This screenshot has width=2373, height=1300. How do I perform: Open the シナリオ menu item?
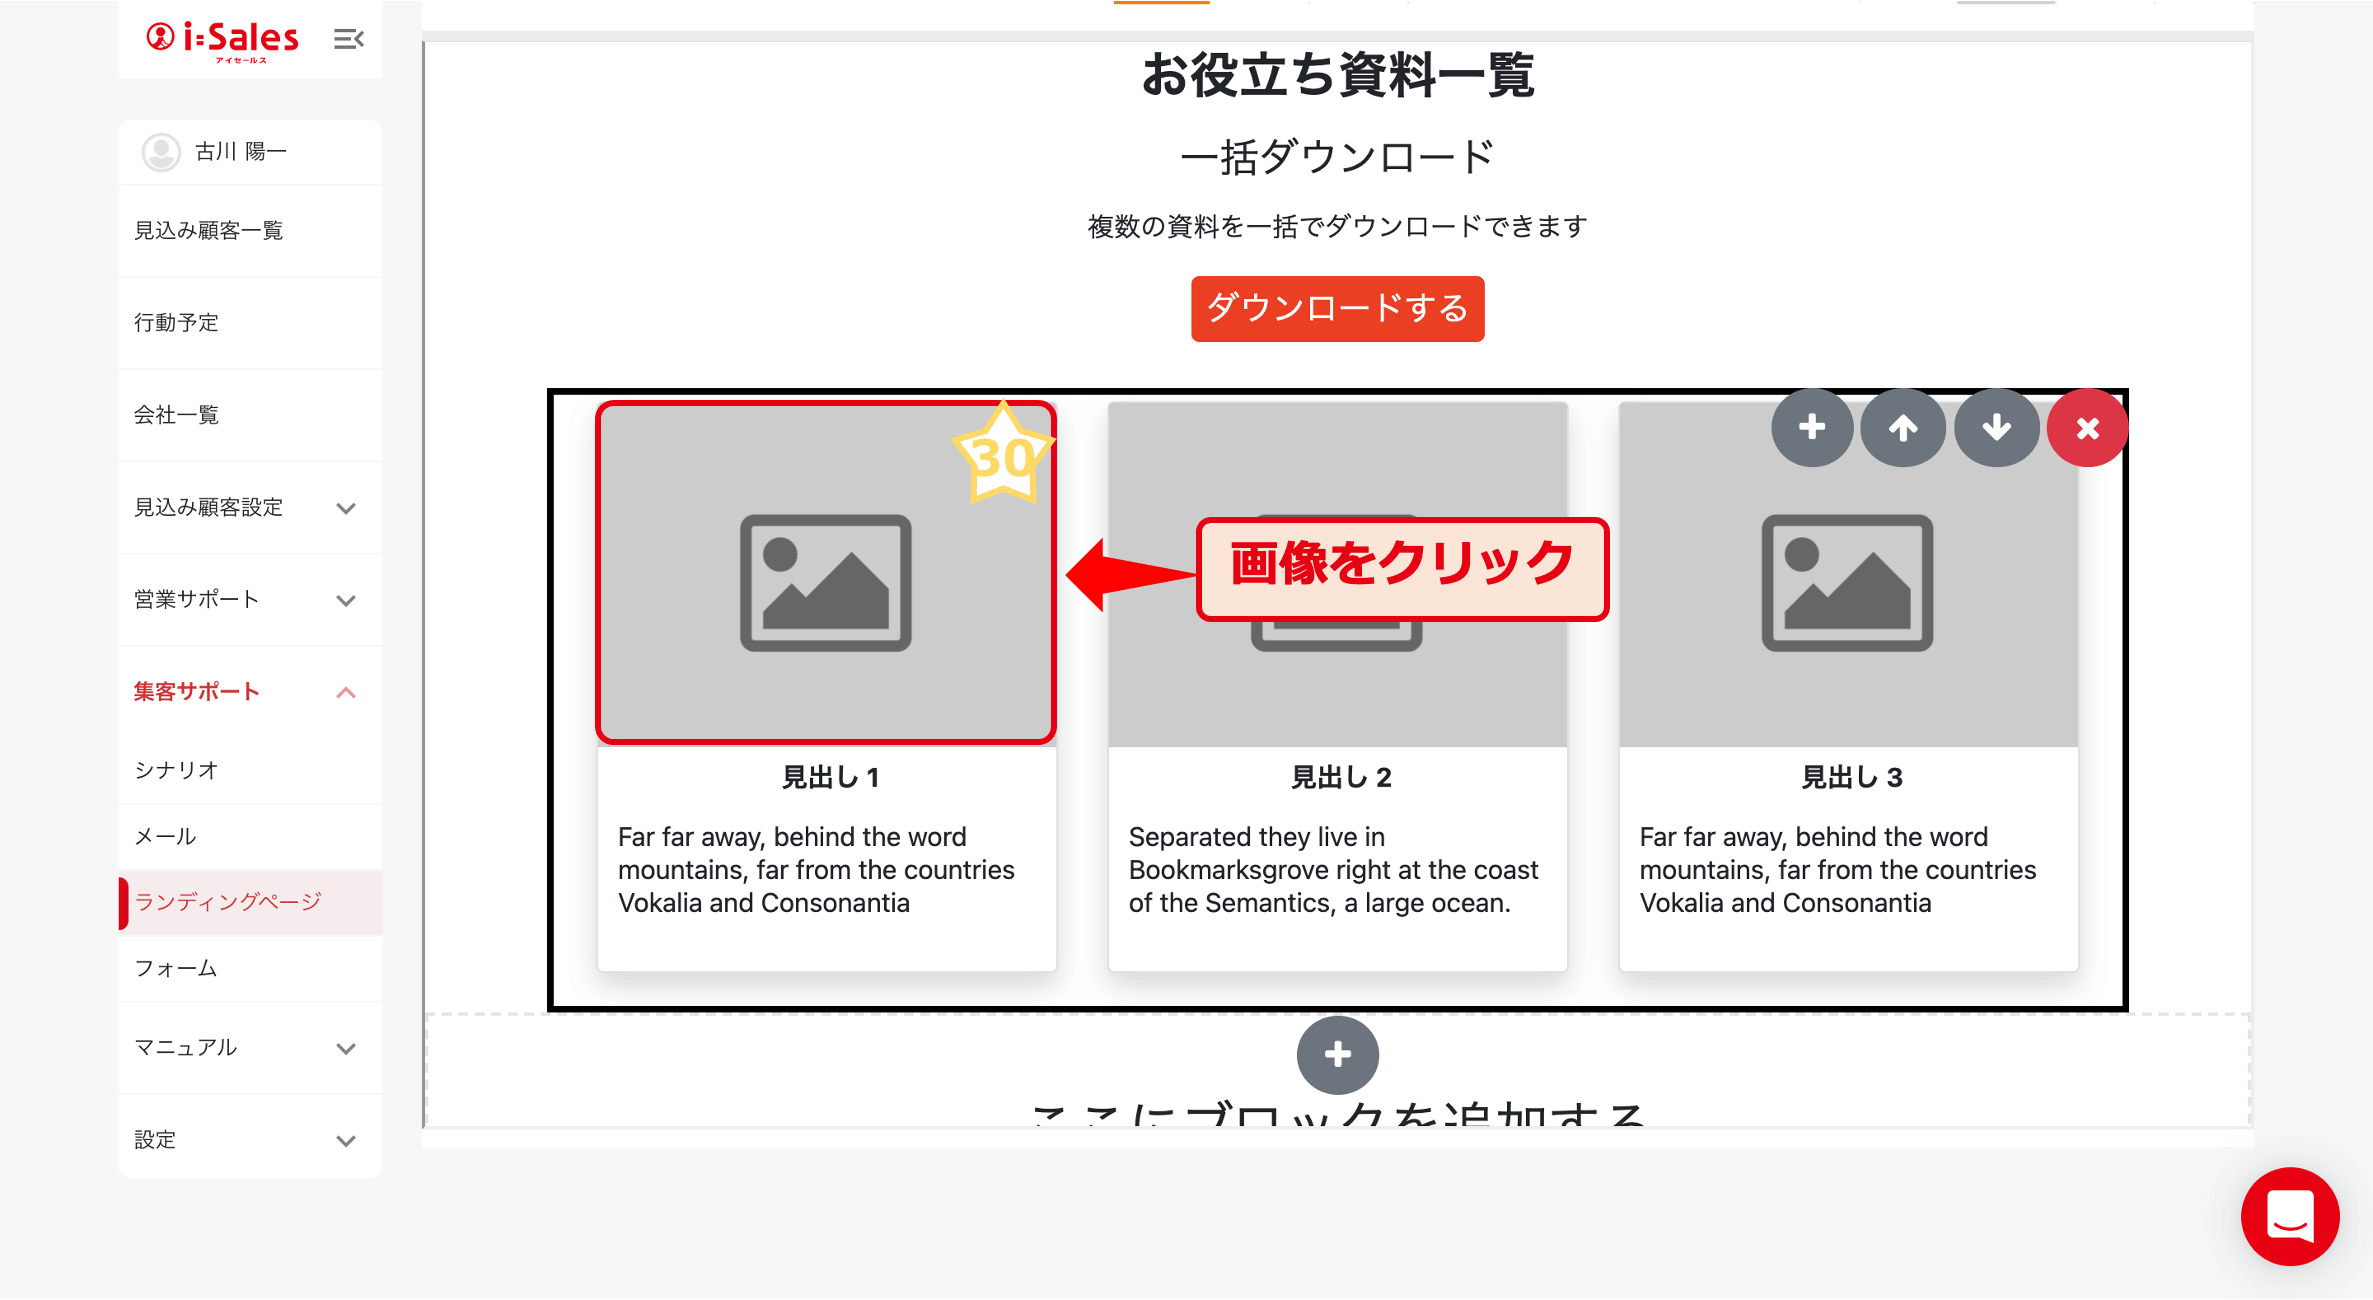[176, 770]
